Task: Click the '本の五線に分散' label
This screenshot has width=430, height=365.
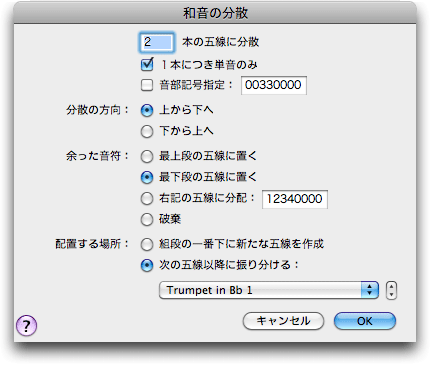Action: [x=221, y=42]
